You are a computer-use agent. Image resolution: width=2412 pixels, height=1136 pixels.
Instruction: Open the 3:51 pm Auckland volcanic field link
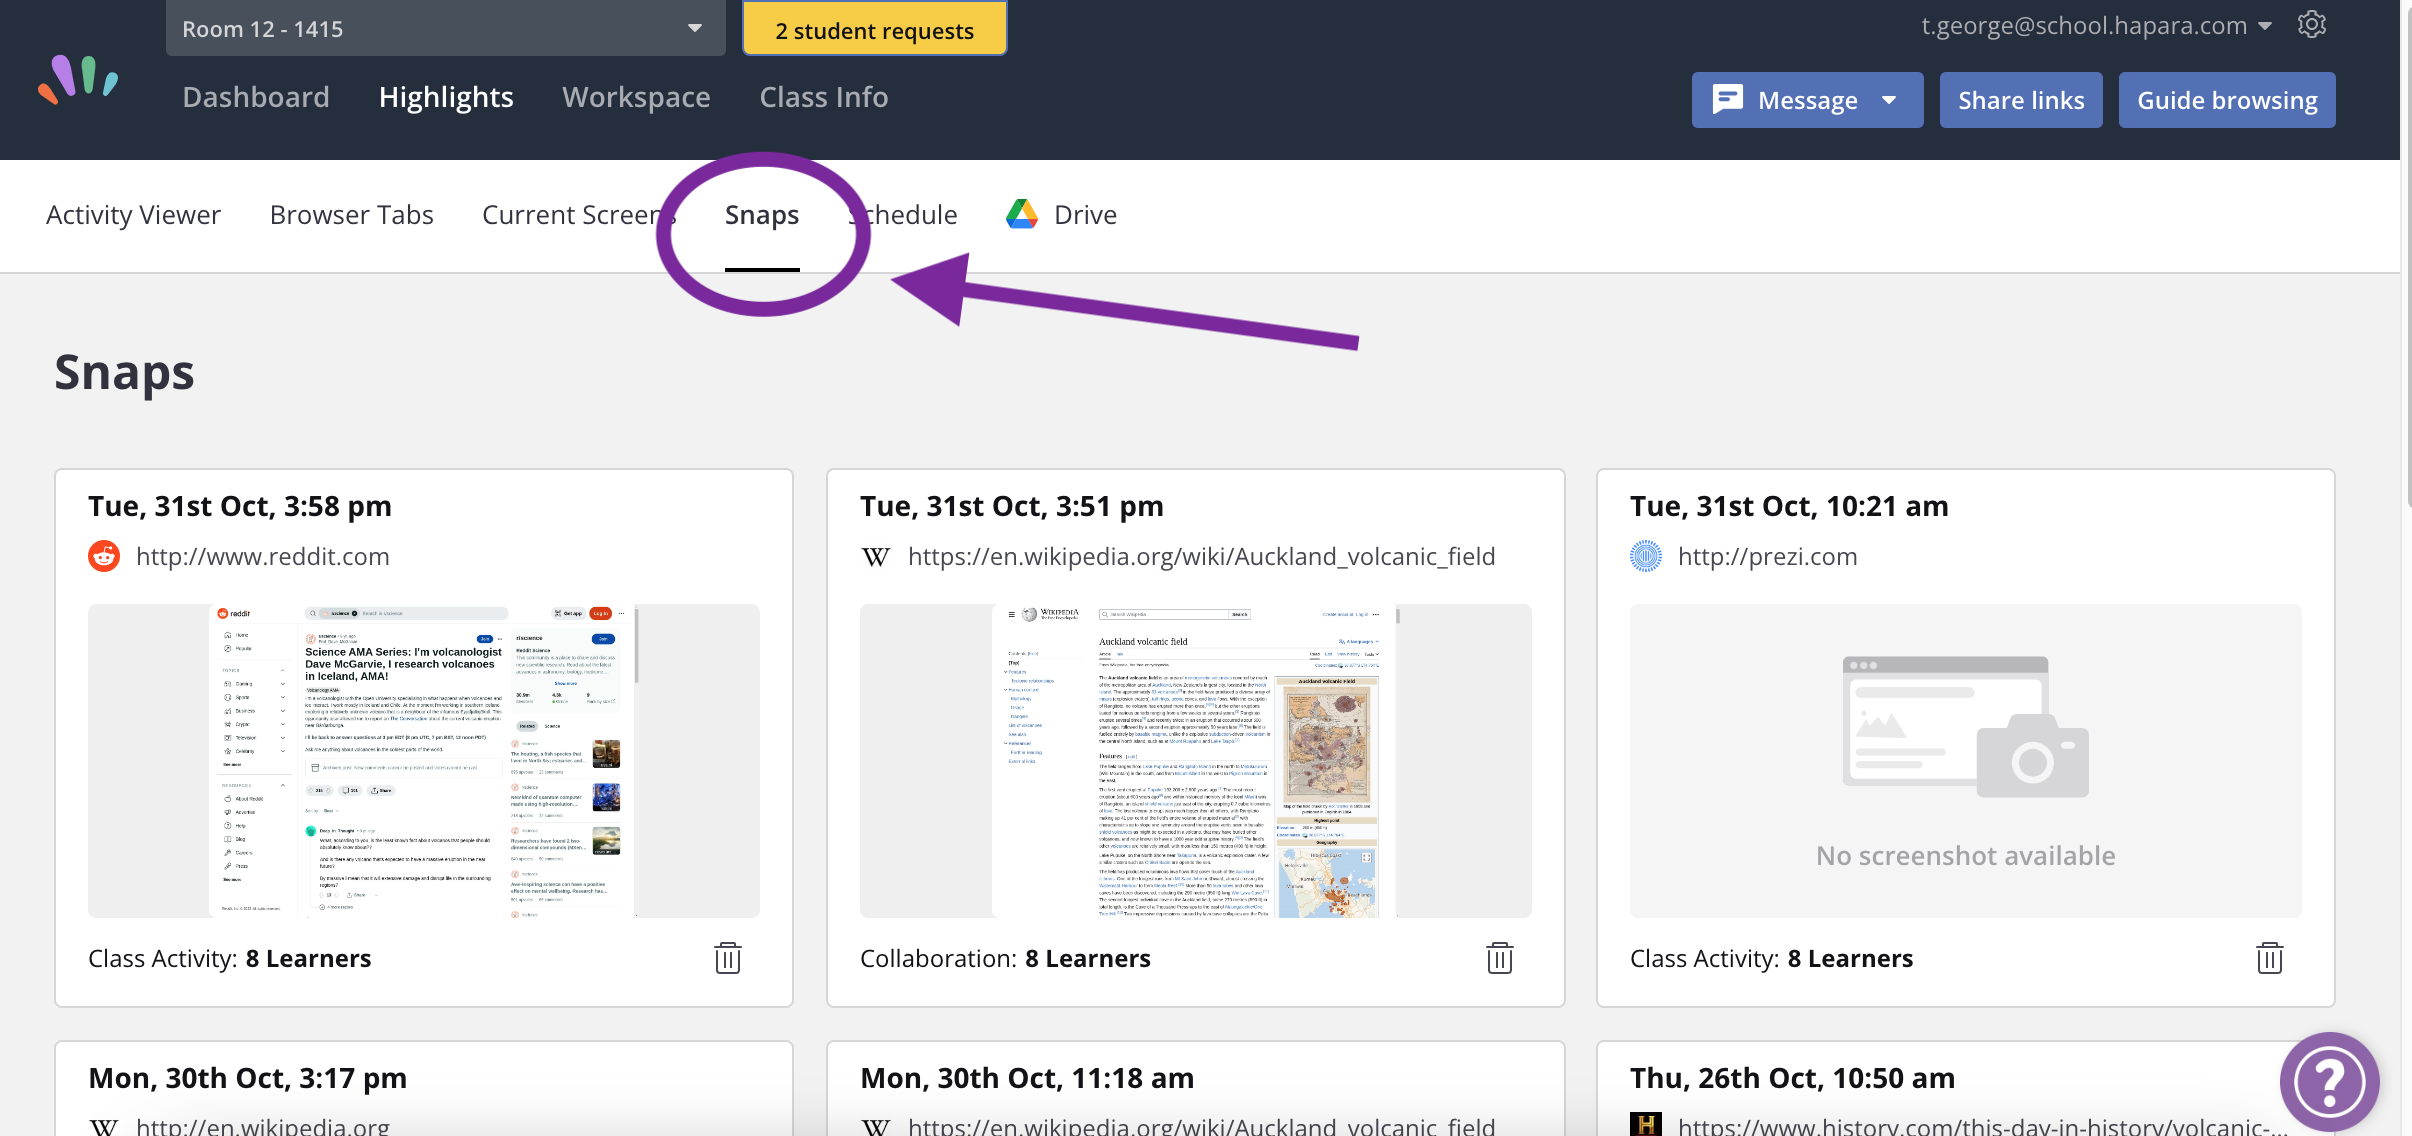coord(1202,556)
